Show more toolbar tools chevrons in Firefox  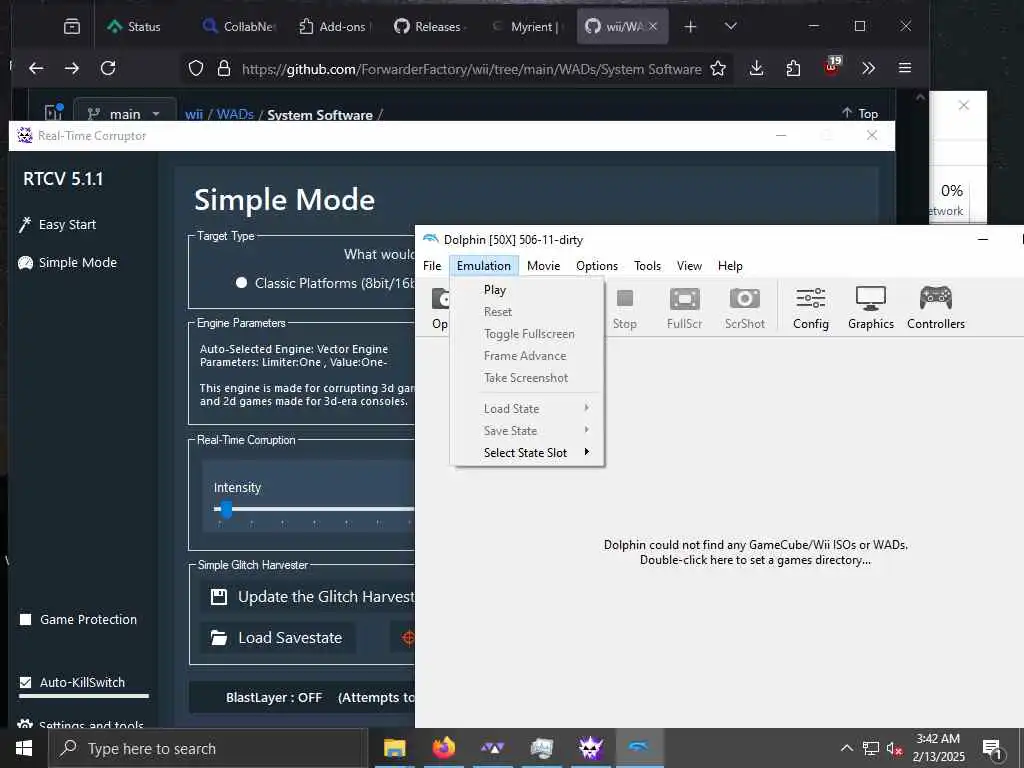868,68
